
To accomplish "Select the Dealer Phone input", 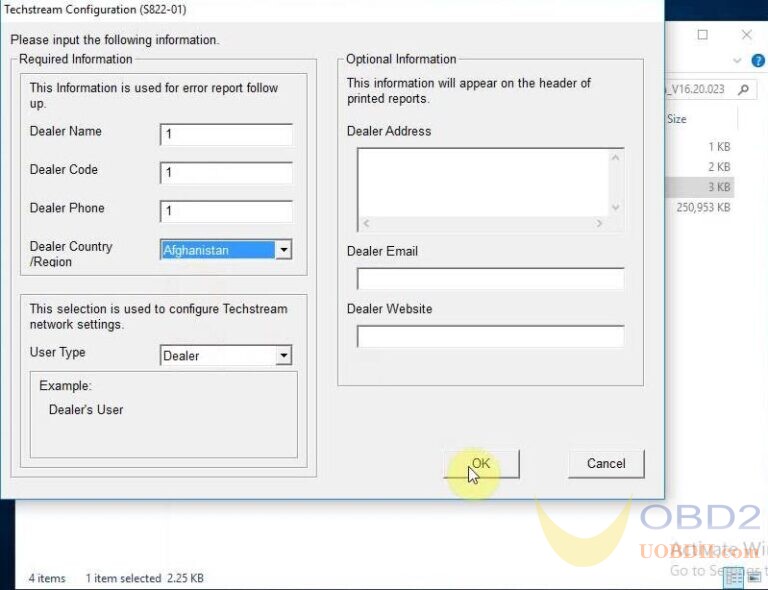I will pyautogui.click(x=226, y=211).
